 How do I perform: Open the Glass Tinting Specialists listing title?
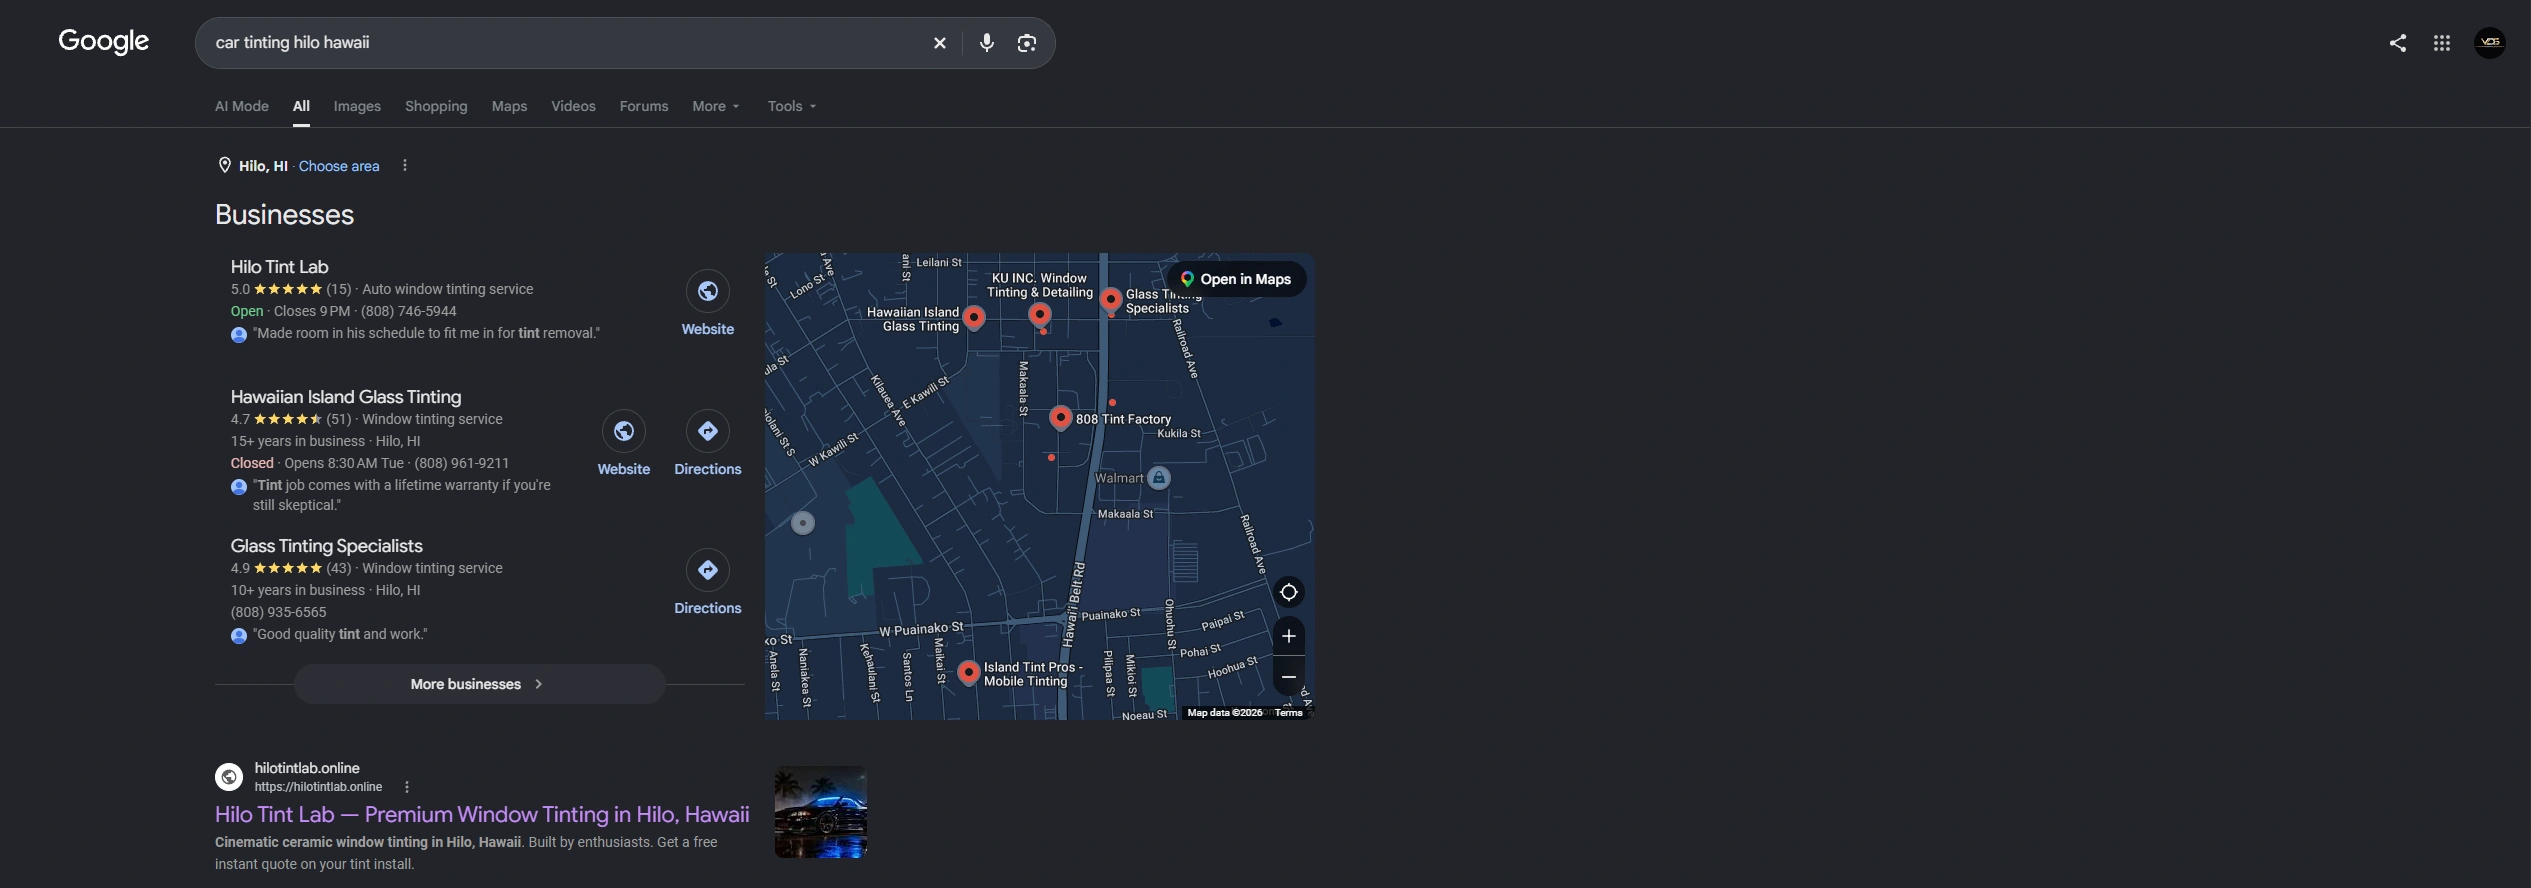(326, 546)
